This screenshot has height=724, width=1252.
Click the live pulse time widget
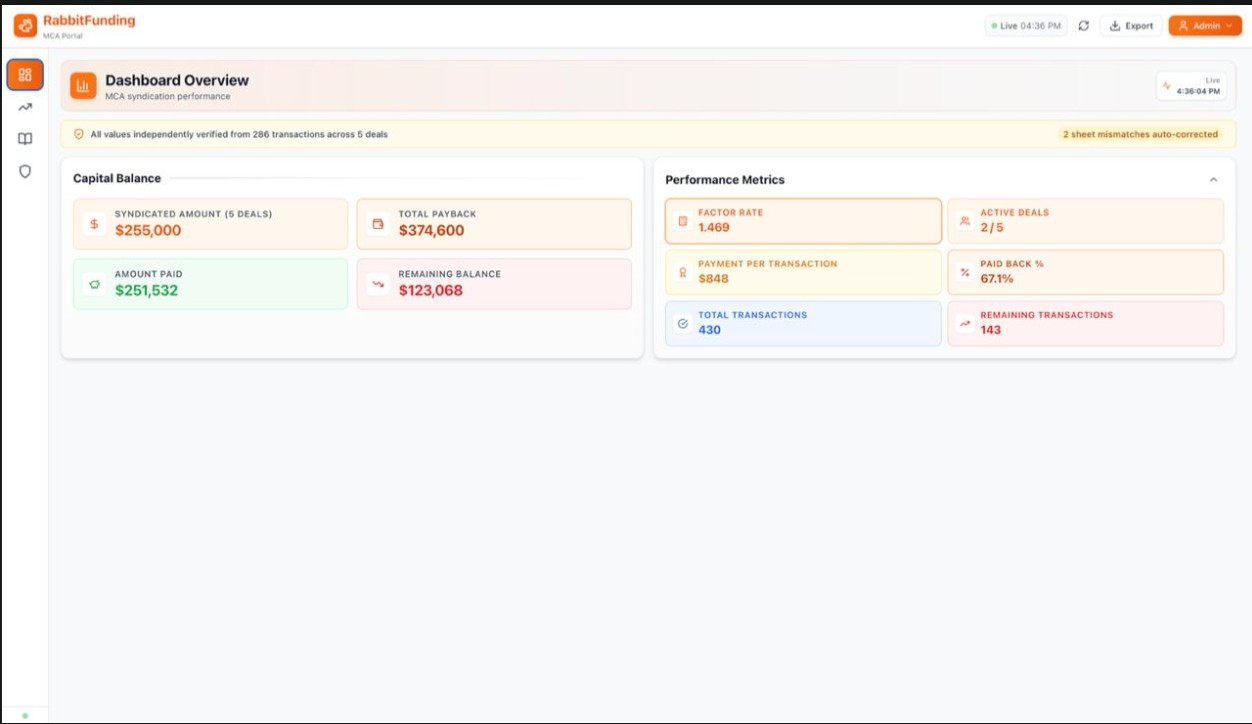(x=1192, y=86)
